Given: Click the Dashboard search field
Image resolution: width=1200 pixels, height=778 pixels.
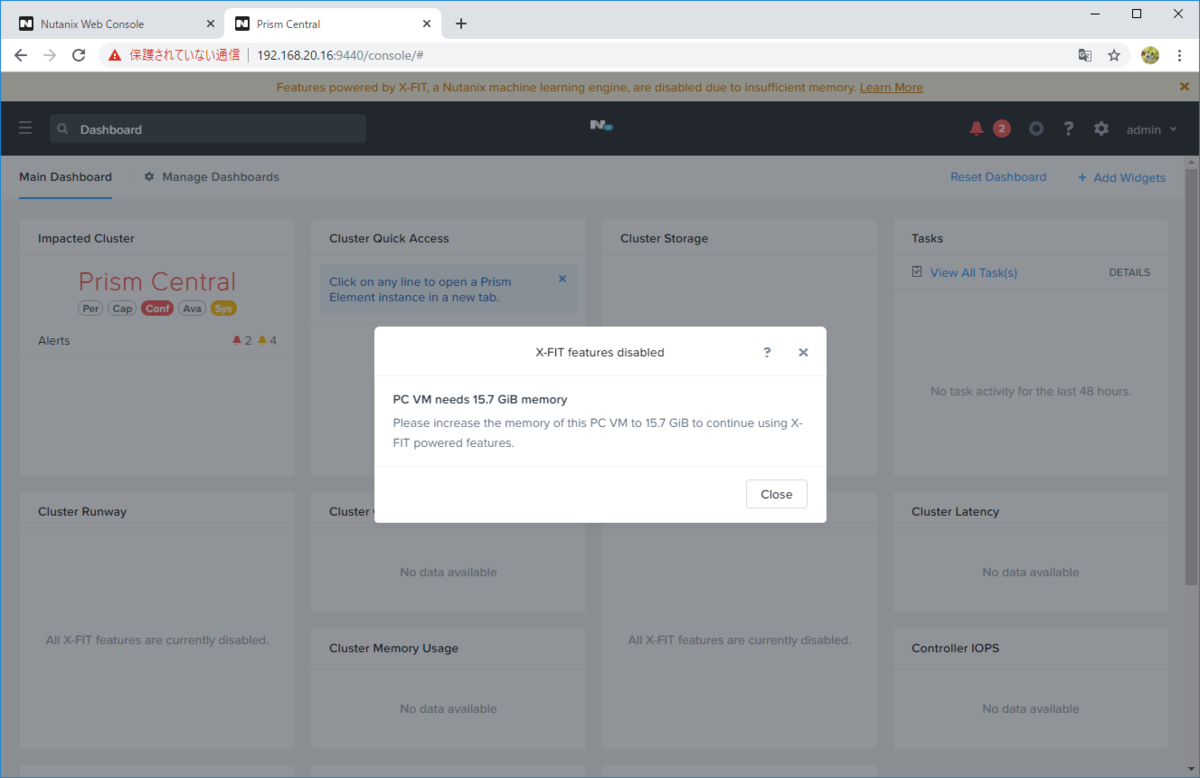Looking at the screenshot, I should click(x=208, y=129).
